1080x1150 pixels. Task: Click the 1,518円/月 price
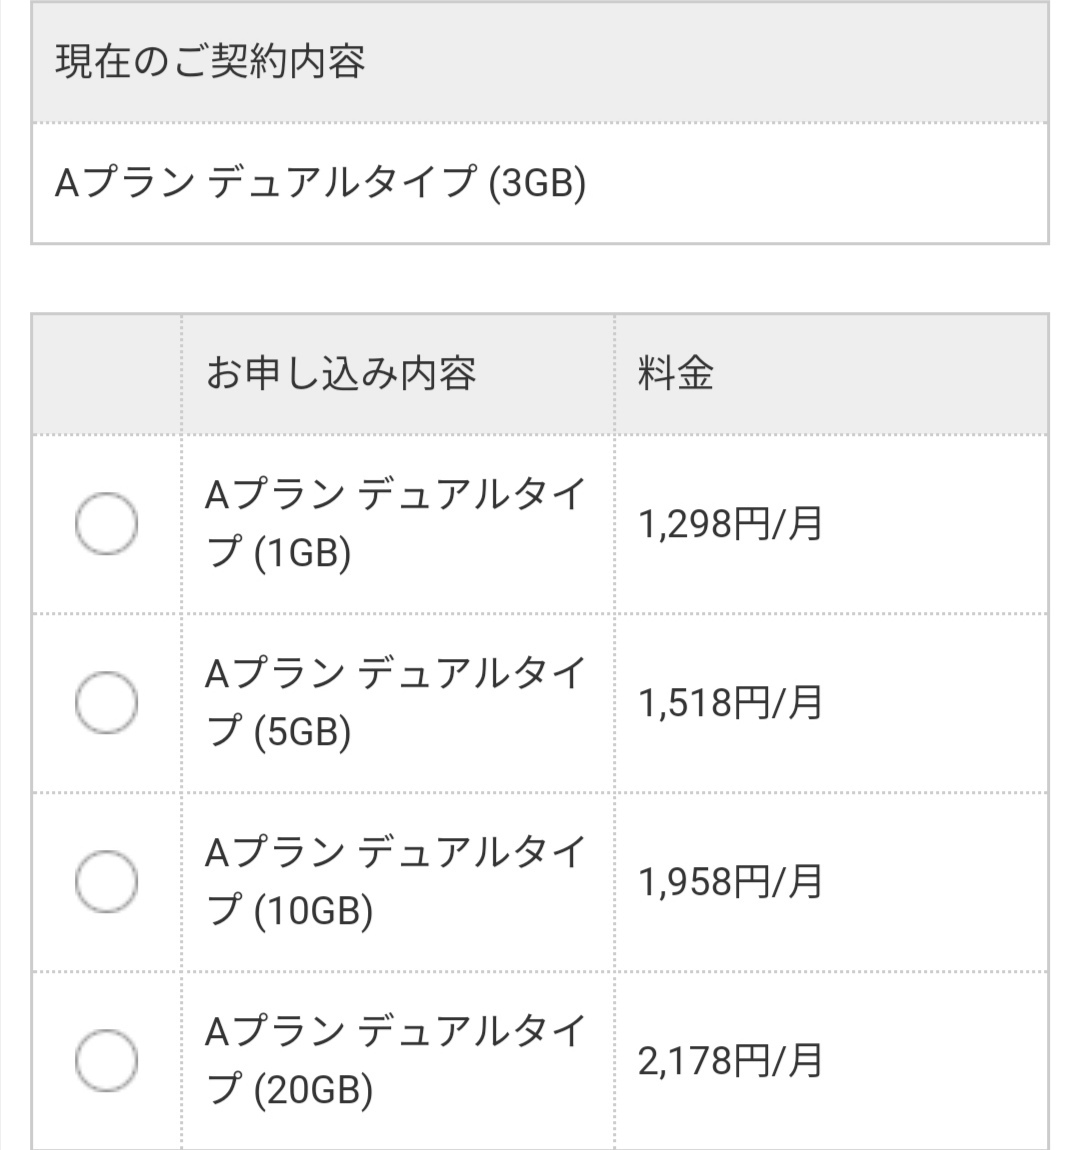point(730,702)
